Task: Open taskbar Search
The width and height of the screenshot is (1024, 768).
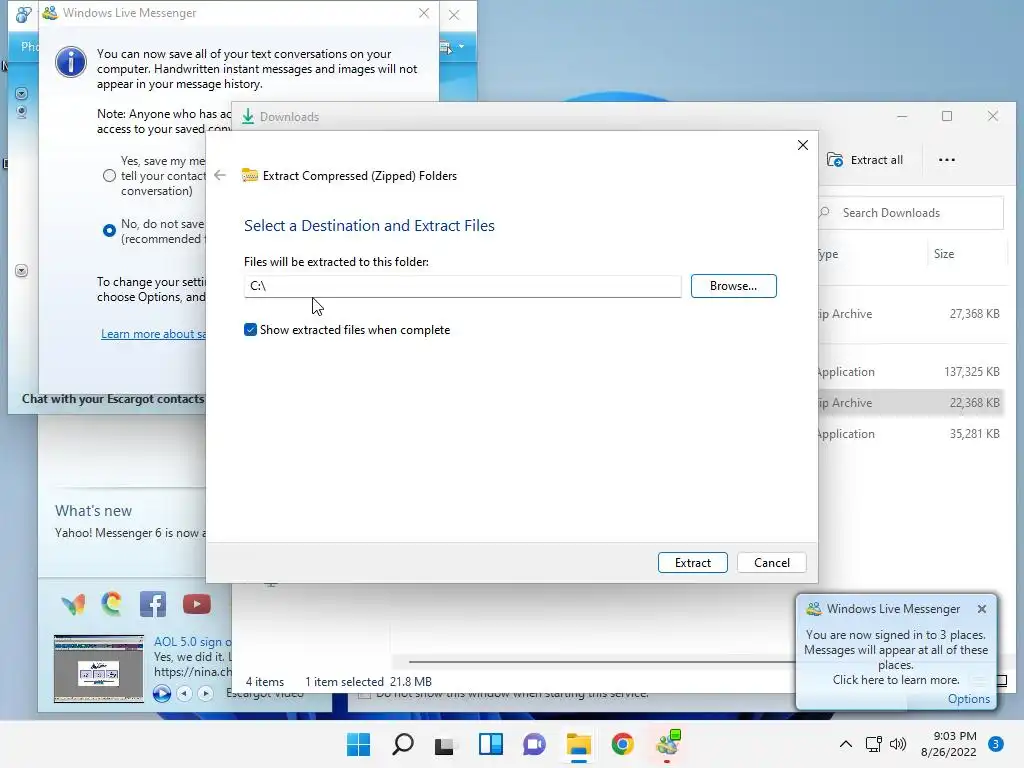Action: coord(402,744)
